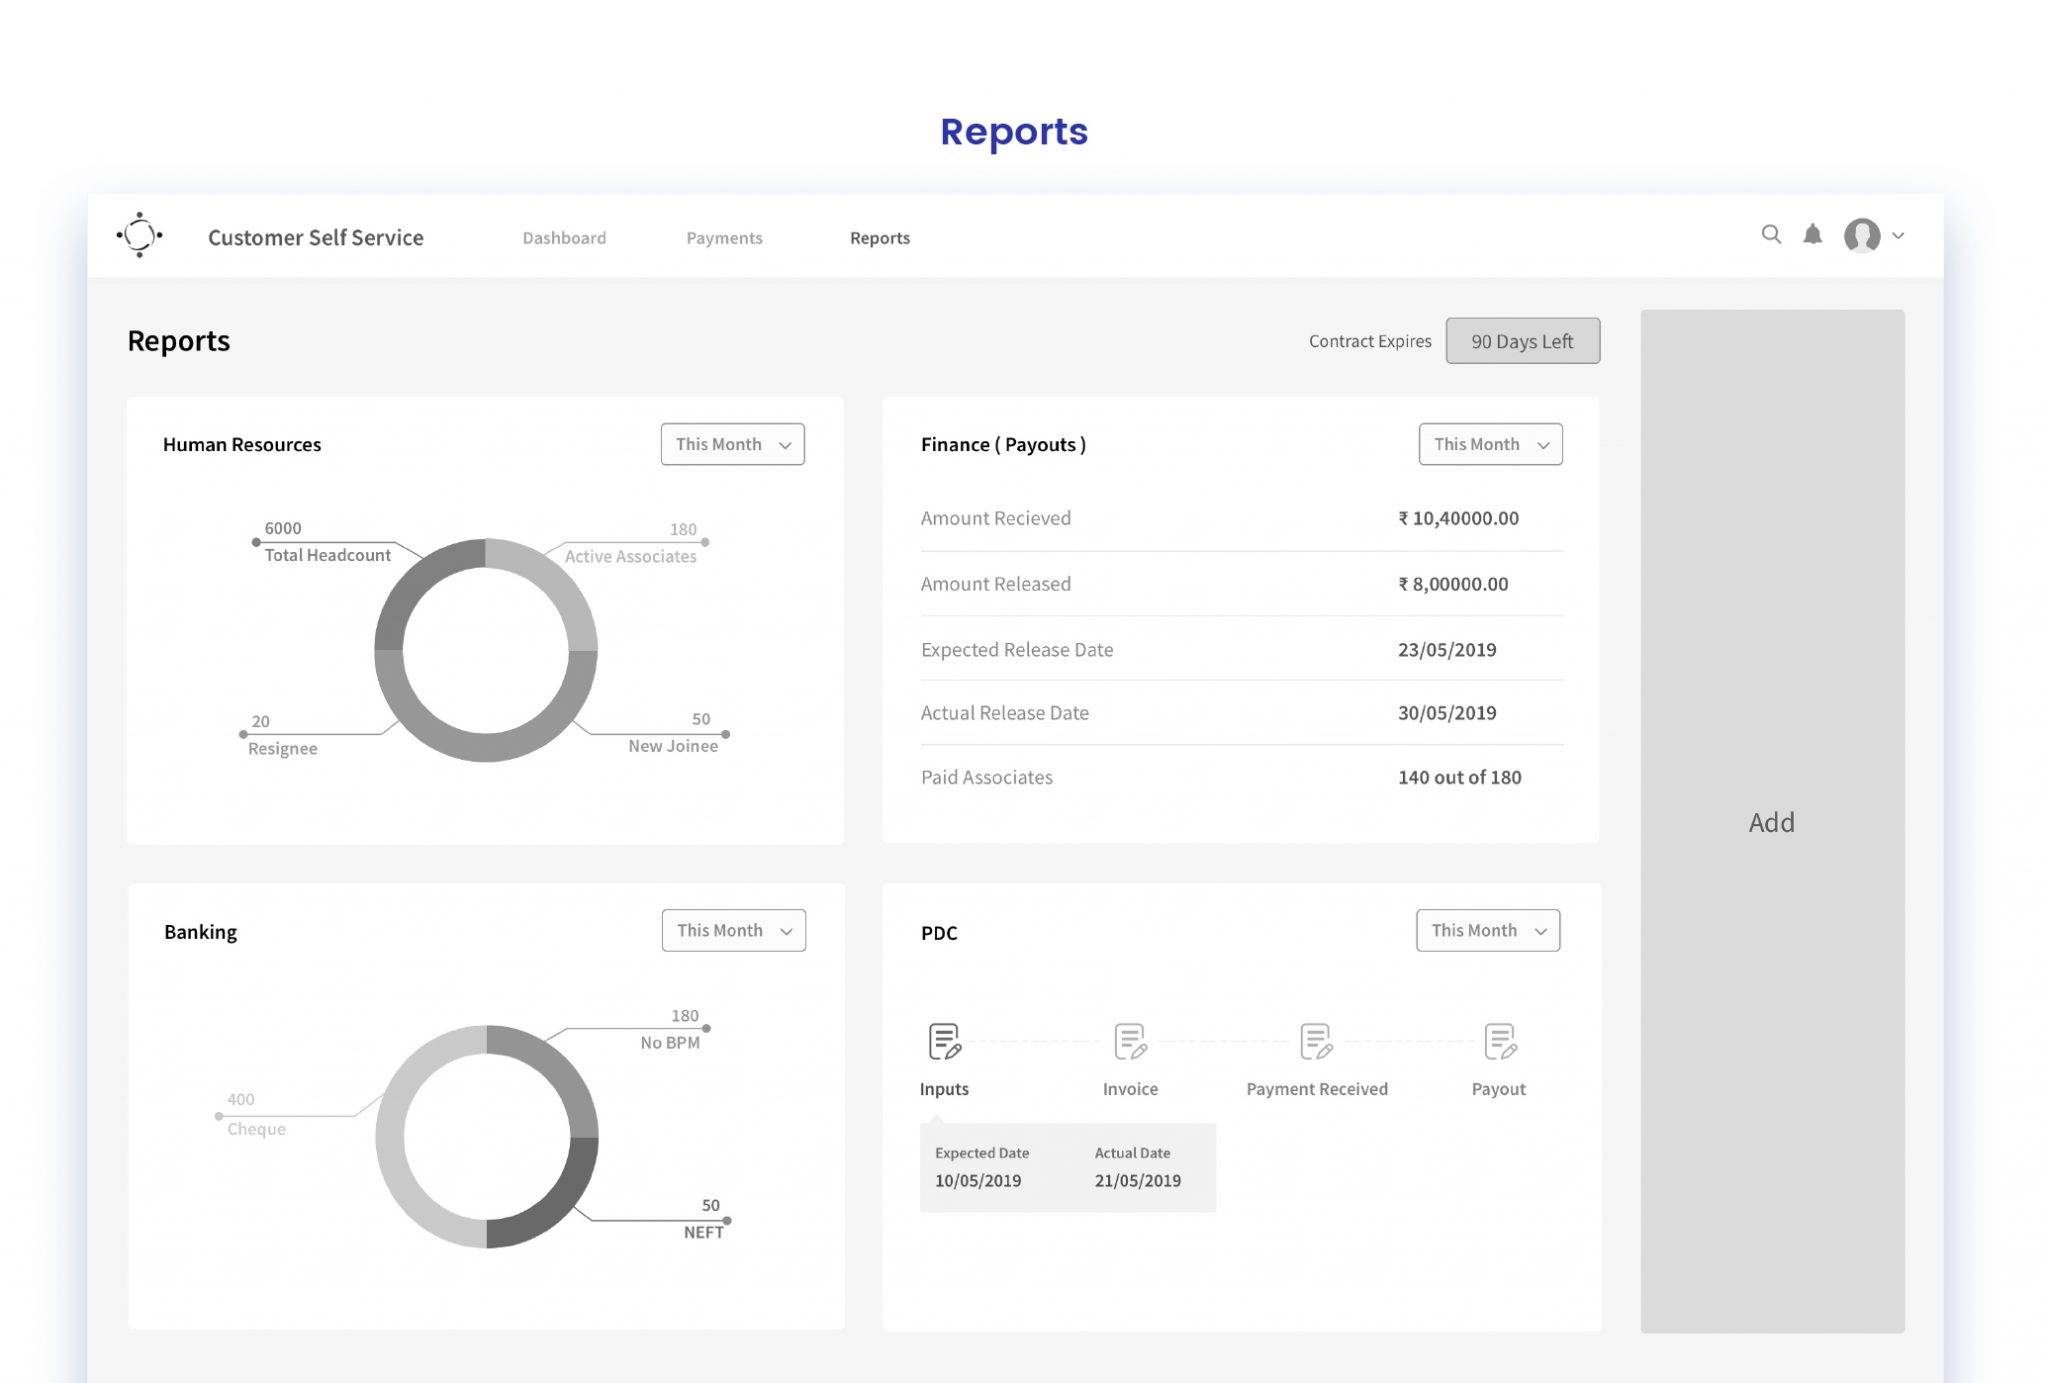Click the Customer Self Service logo

tap(140, 235)
